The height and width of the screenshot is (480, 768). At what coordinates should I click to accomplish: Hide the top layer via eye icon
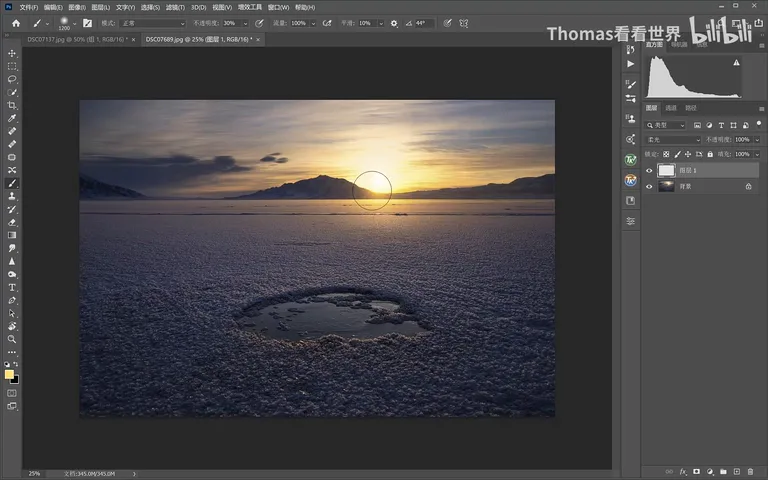(649, 170)
